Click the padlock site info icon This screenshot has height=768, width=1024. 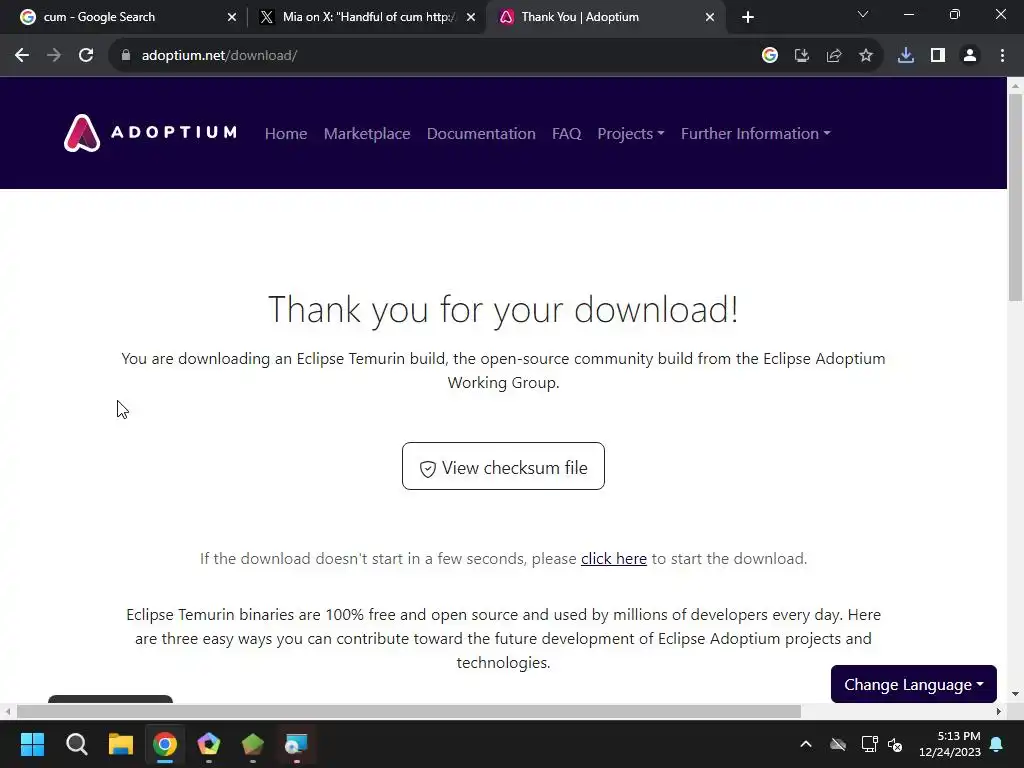click(126, 56)
